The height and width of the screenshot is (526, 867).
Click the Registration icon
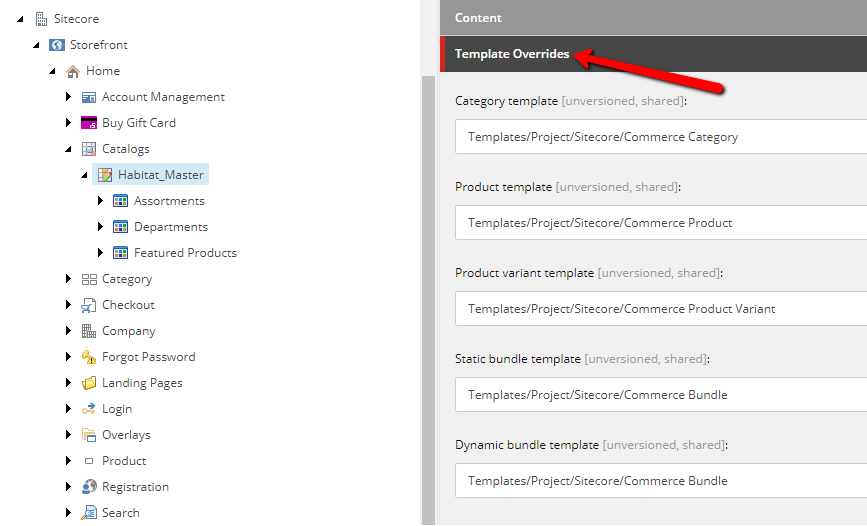click(88, 487)
